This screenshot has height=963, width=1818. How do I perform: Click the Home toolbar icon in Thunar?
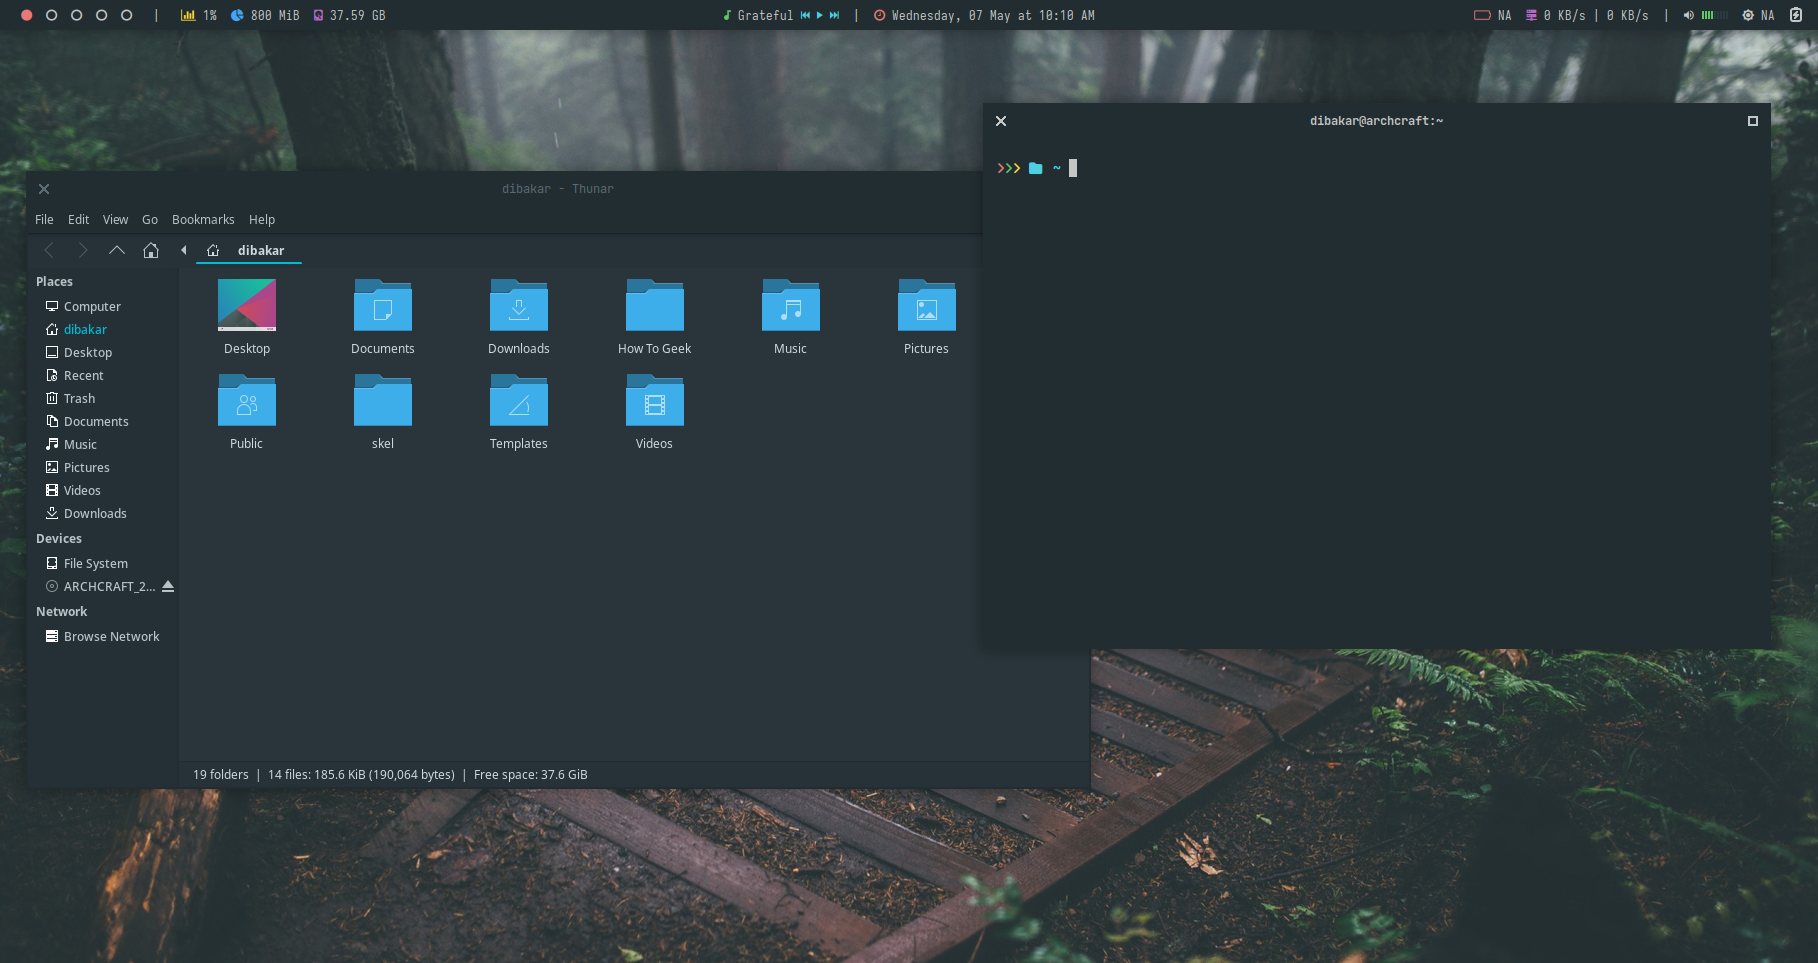(x=151, y=250)
